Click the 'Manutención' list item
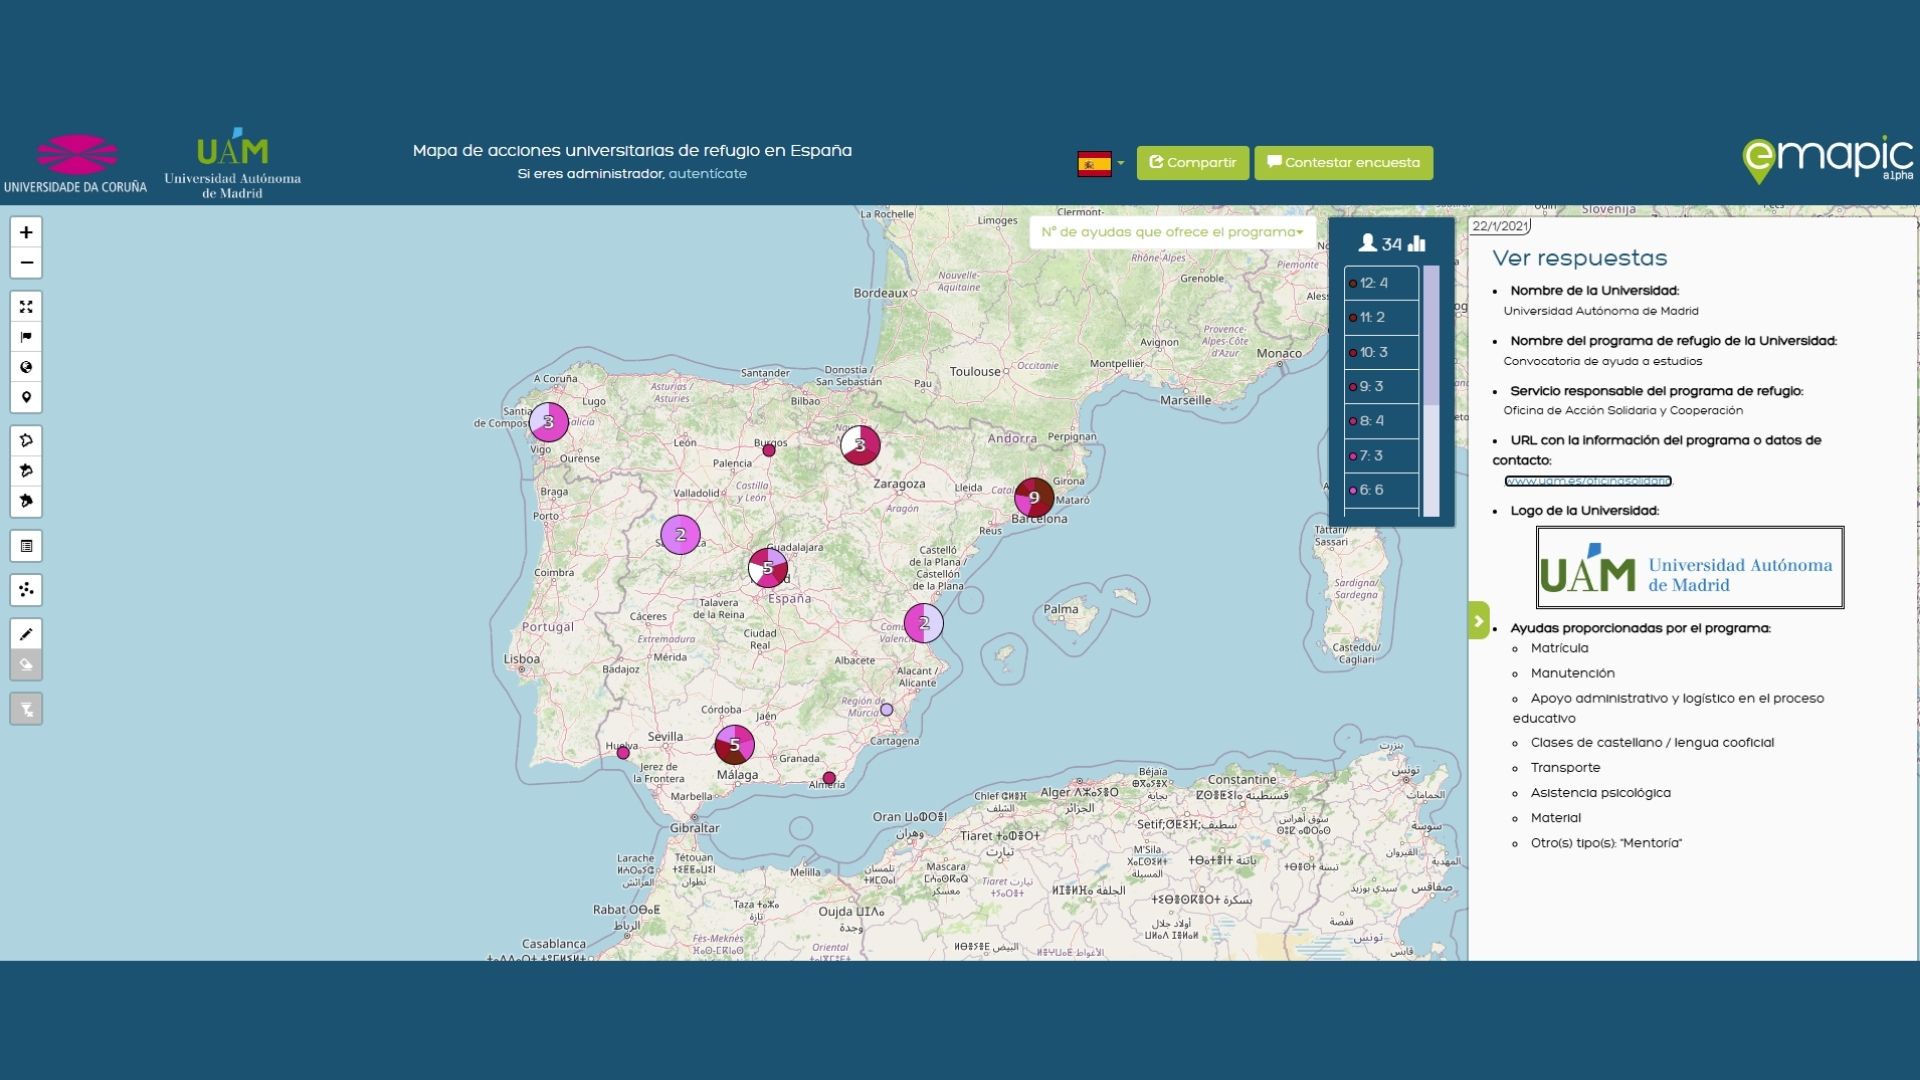This screenshot has height=1080, width=1920. point(1572,673)
